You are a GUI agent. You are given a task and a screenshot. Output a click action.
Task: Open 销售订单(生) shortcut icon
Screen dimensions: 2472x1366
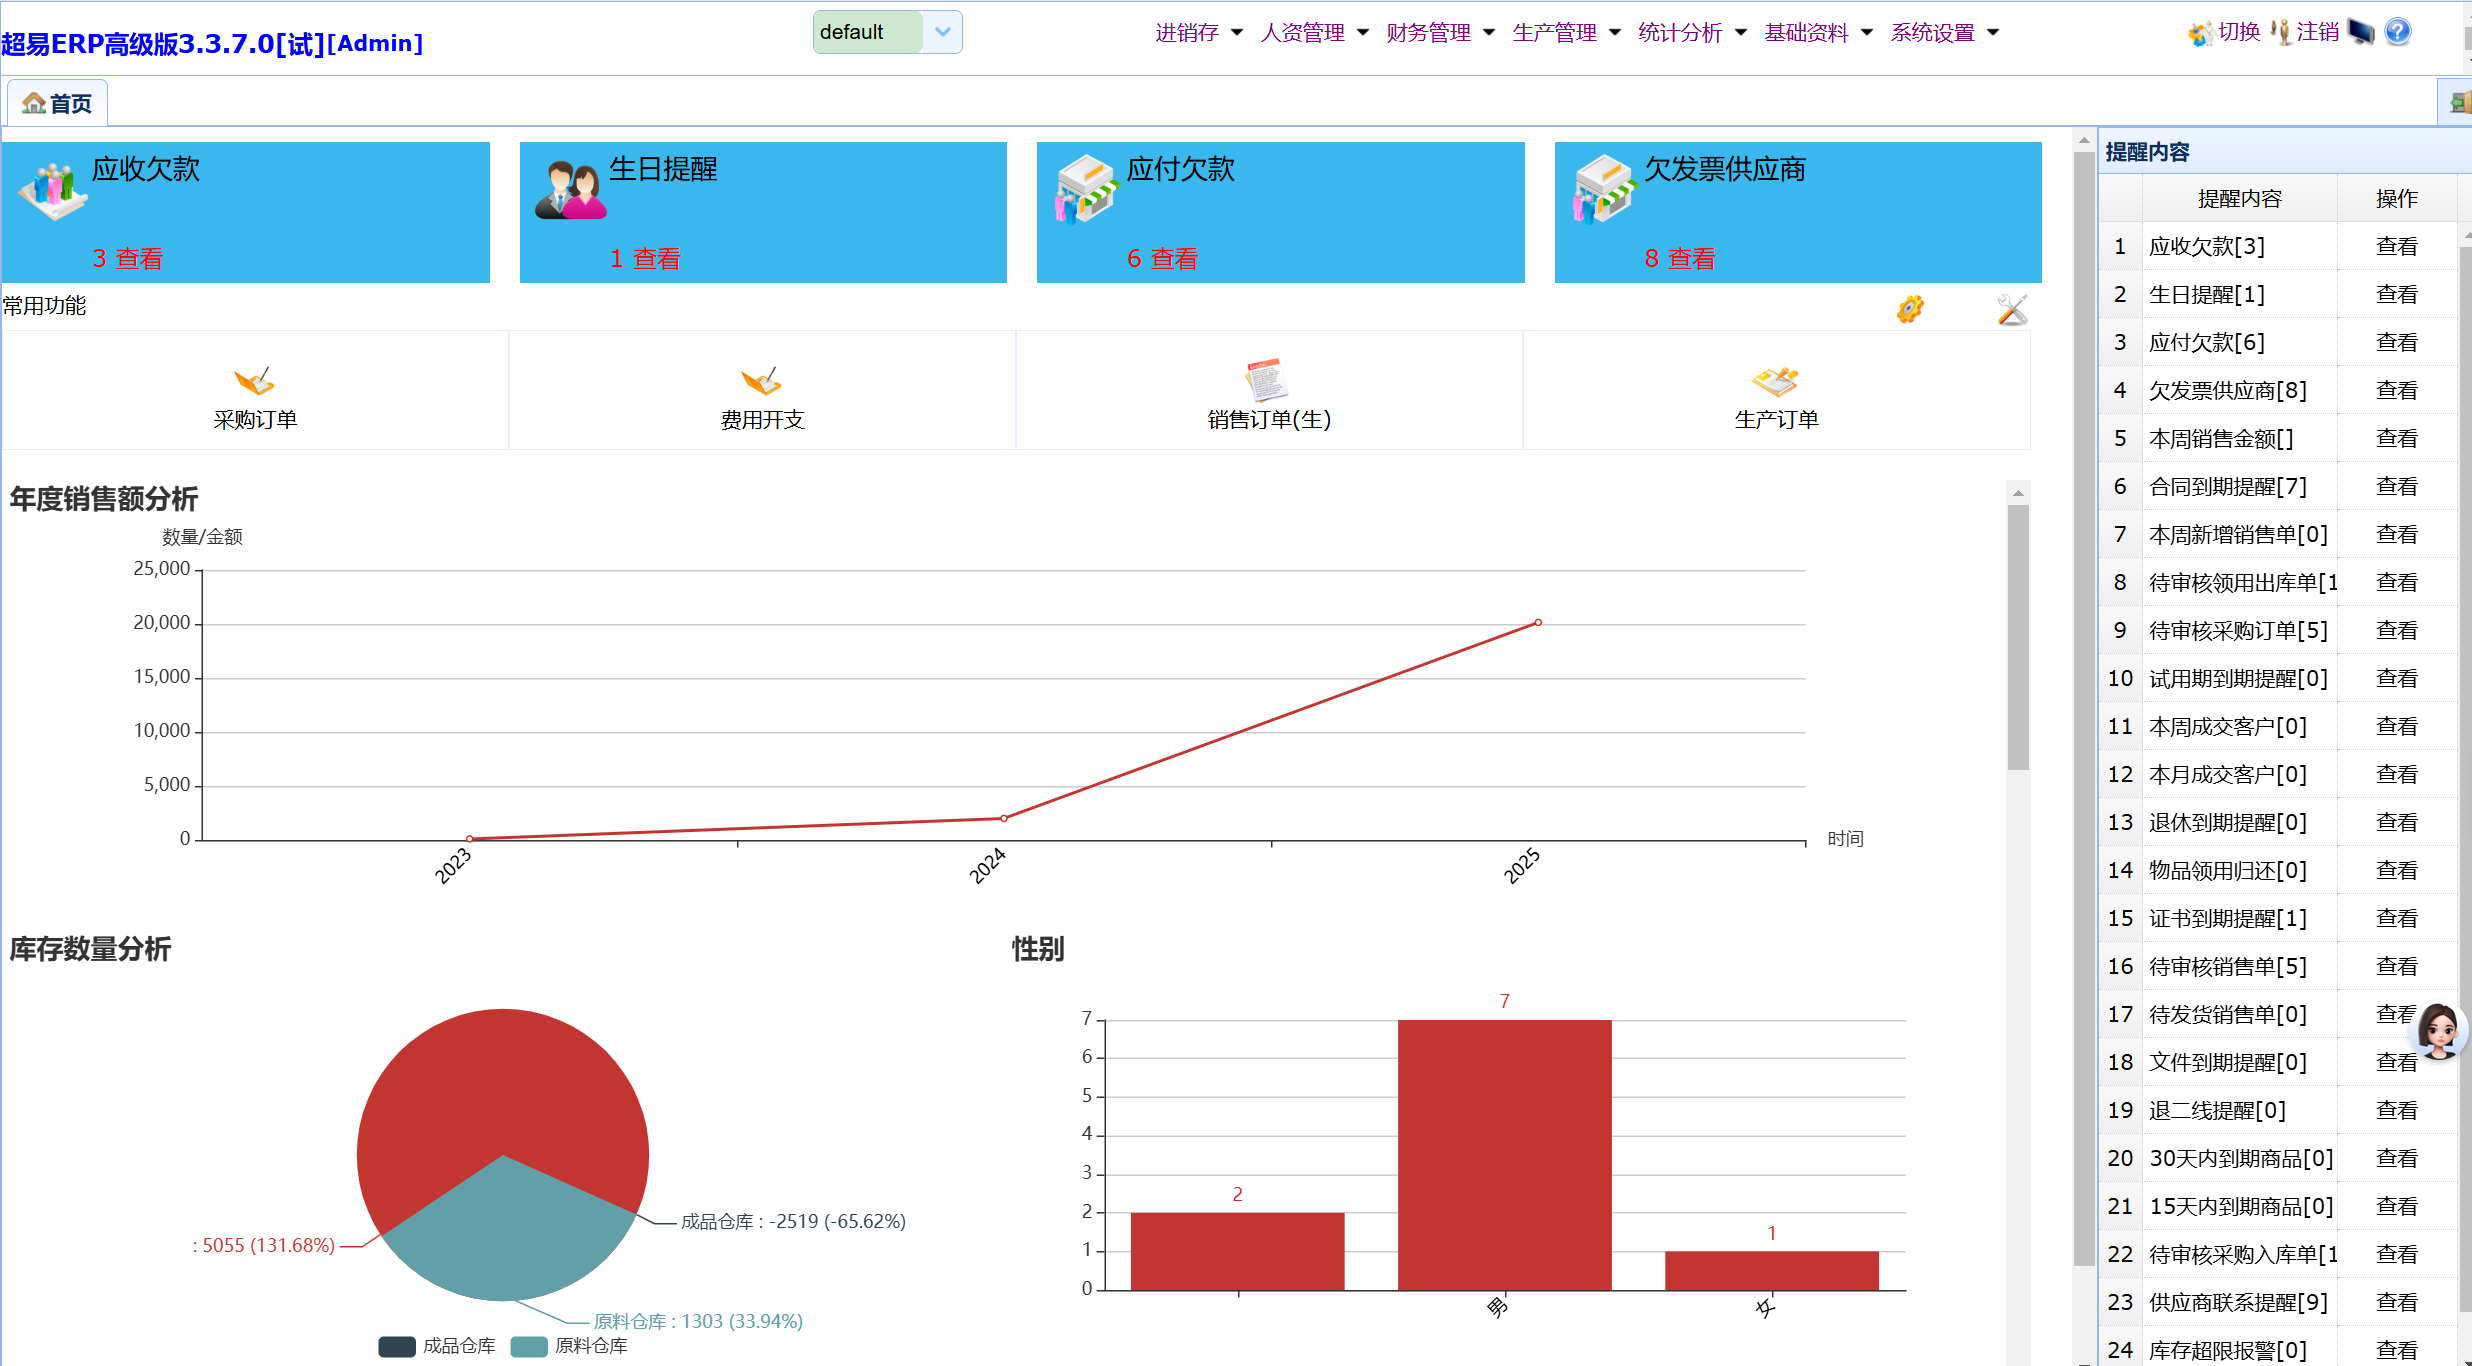point(1267,381)
